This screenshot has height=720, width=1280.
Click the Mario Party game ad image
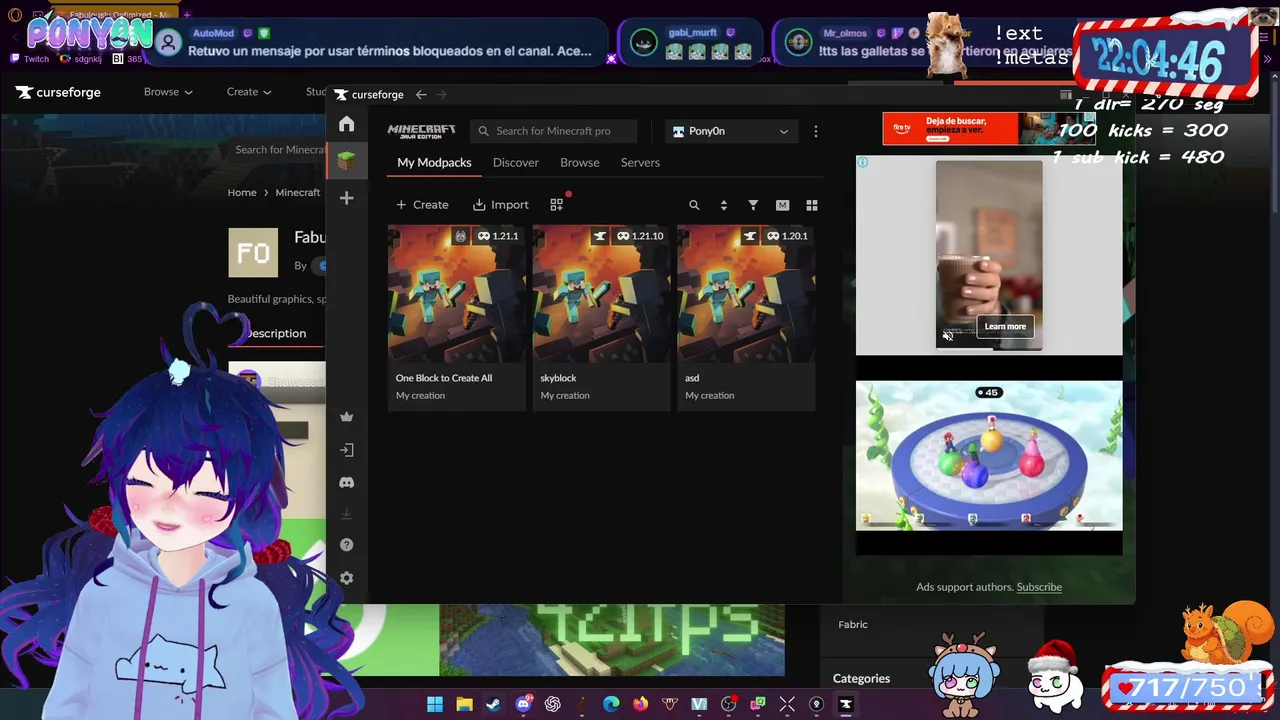989,456
